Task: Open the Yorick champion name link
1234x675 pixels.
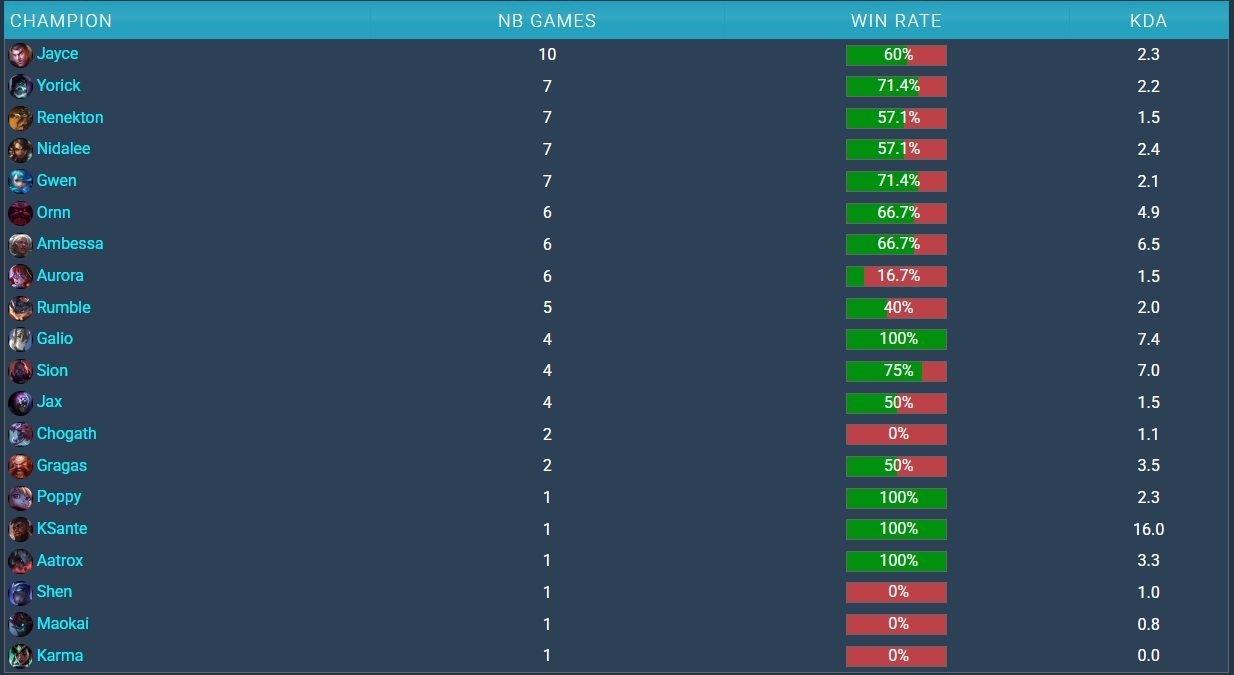Action: (58, 86)
